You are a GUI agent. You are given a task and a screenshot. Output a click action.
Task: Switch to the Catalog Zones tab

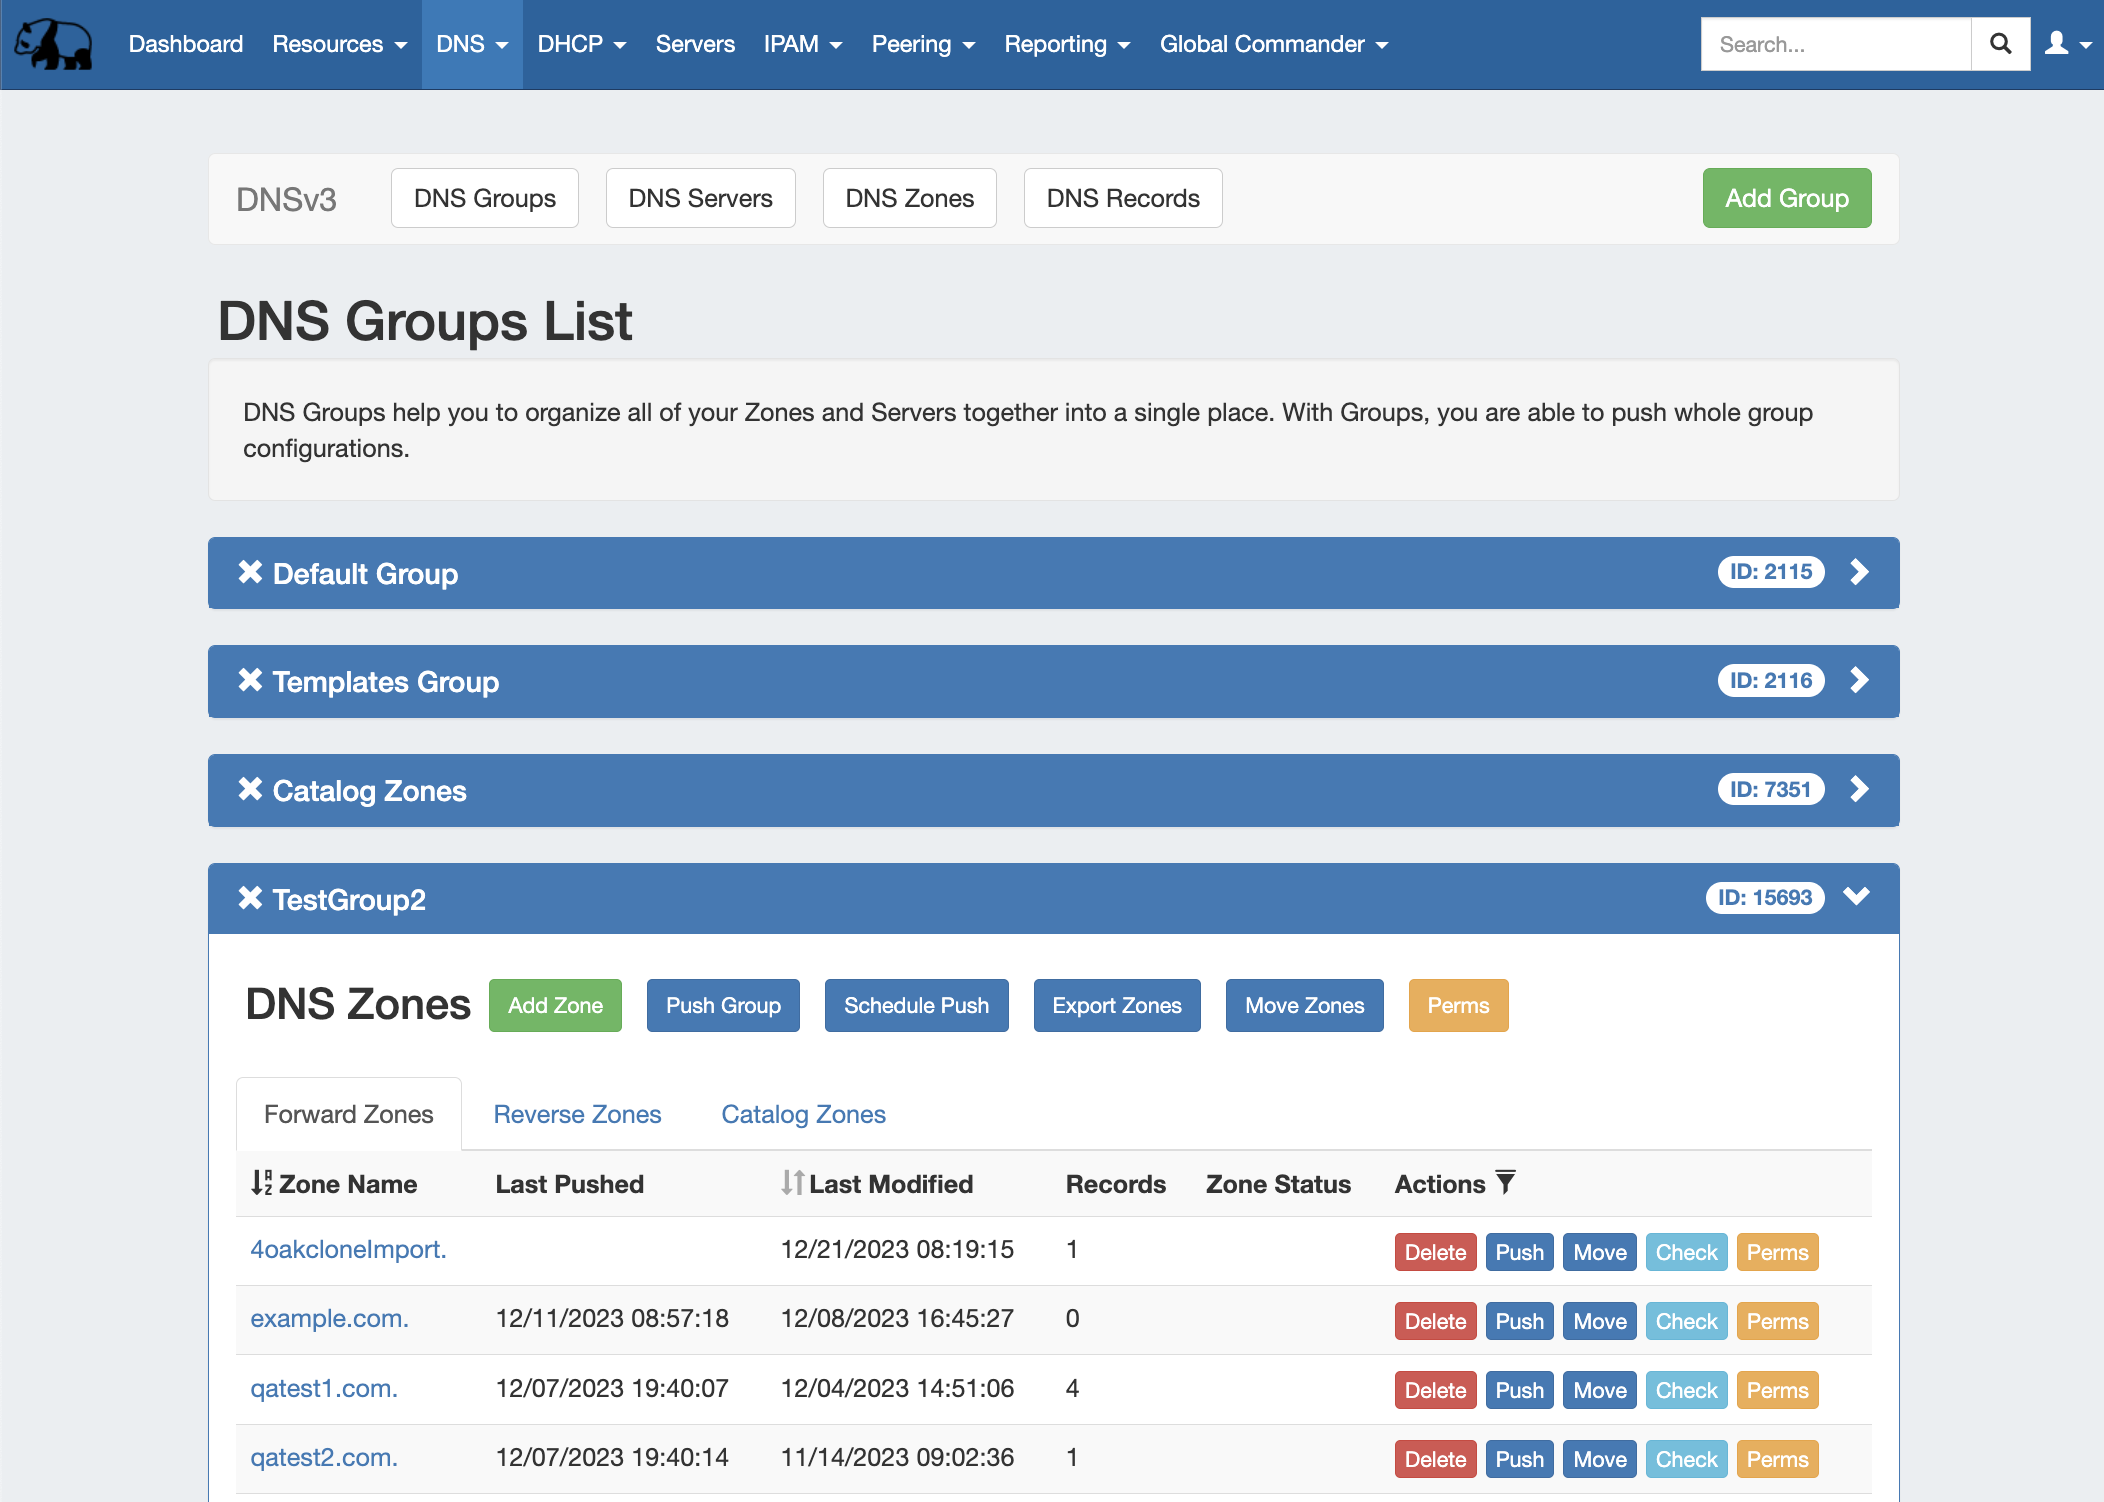pos(803,1113)
